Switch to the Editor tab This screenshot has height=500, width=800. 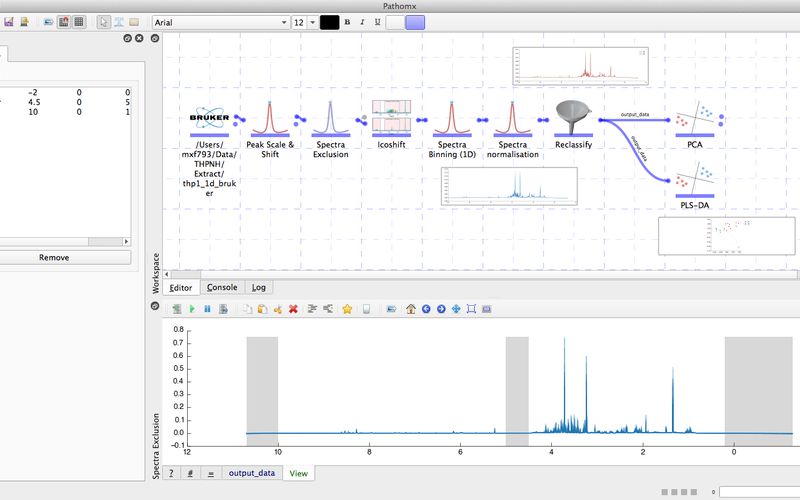[x=181, y=288]
